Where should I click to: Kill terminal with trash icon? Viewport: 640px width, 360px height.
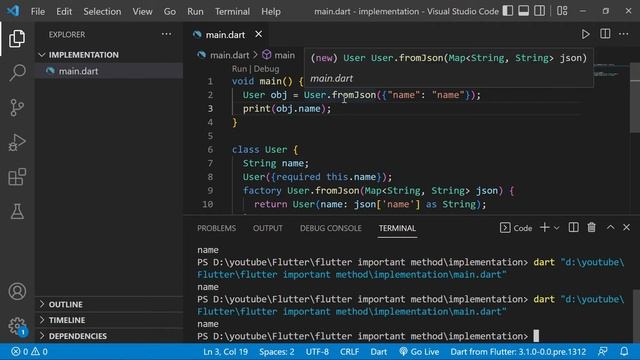591,227
